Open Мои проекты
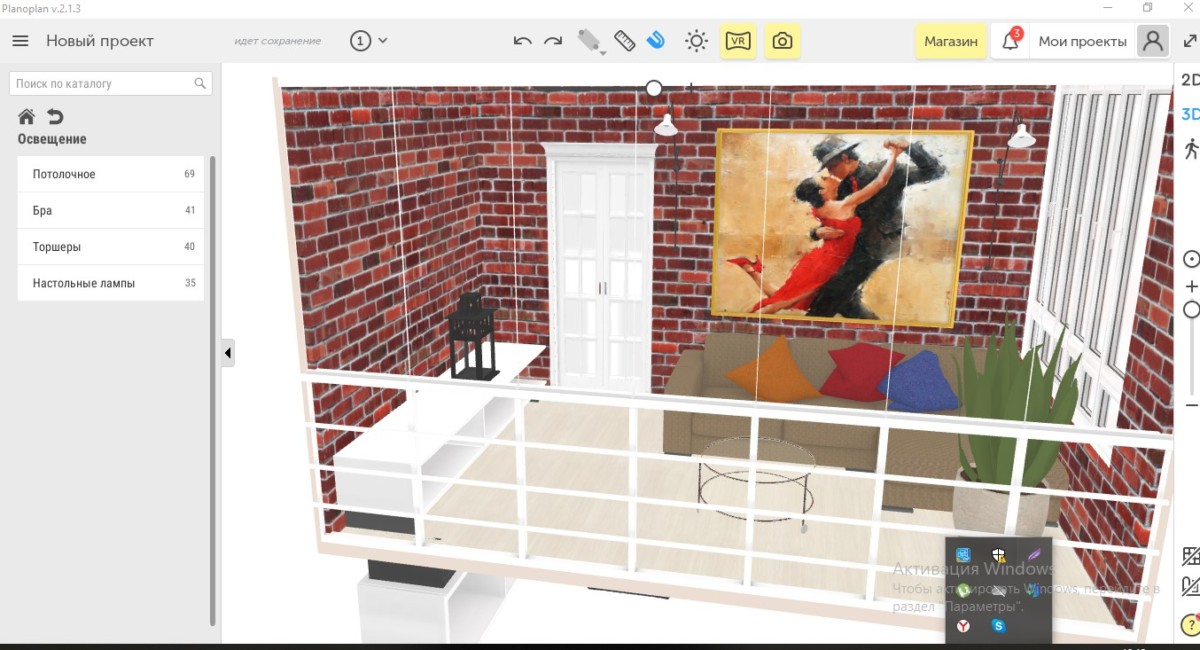 1082,41
